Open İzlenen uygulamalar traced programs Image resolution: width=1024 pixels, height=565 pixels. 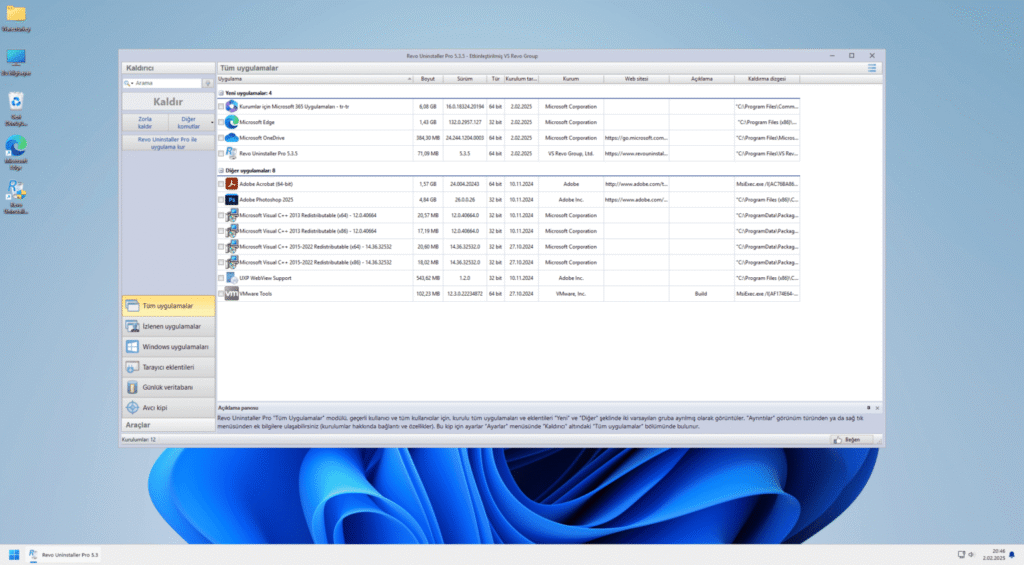coord(168,327)
